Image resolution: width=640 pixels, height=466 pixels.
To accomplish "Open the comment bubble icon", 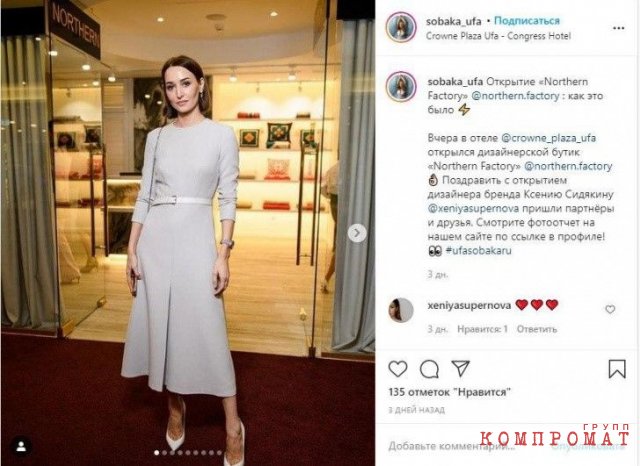I will coord(429,369).
